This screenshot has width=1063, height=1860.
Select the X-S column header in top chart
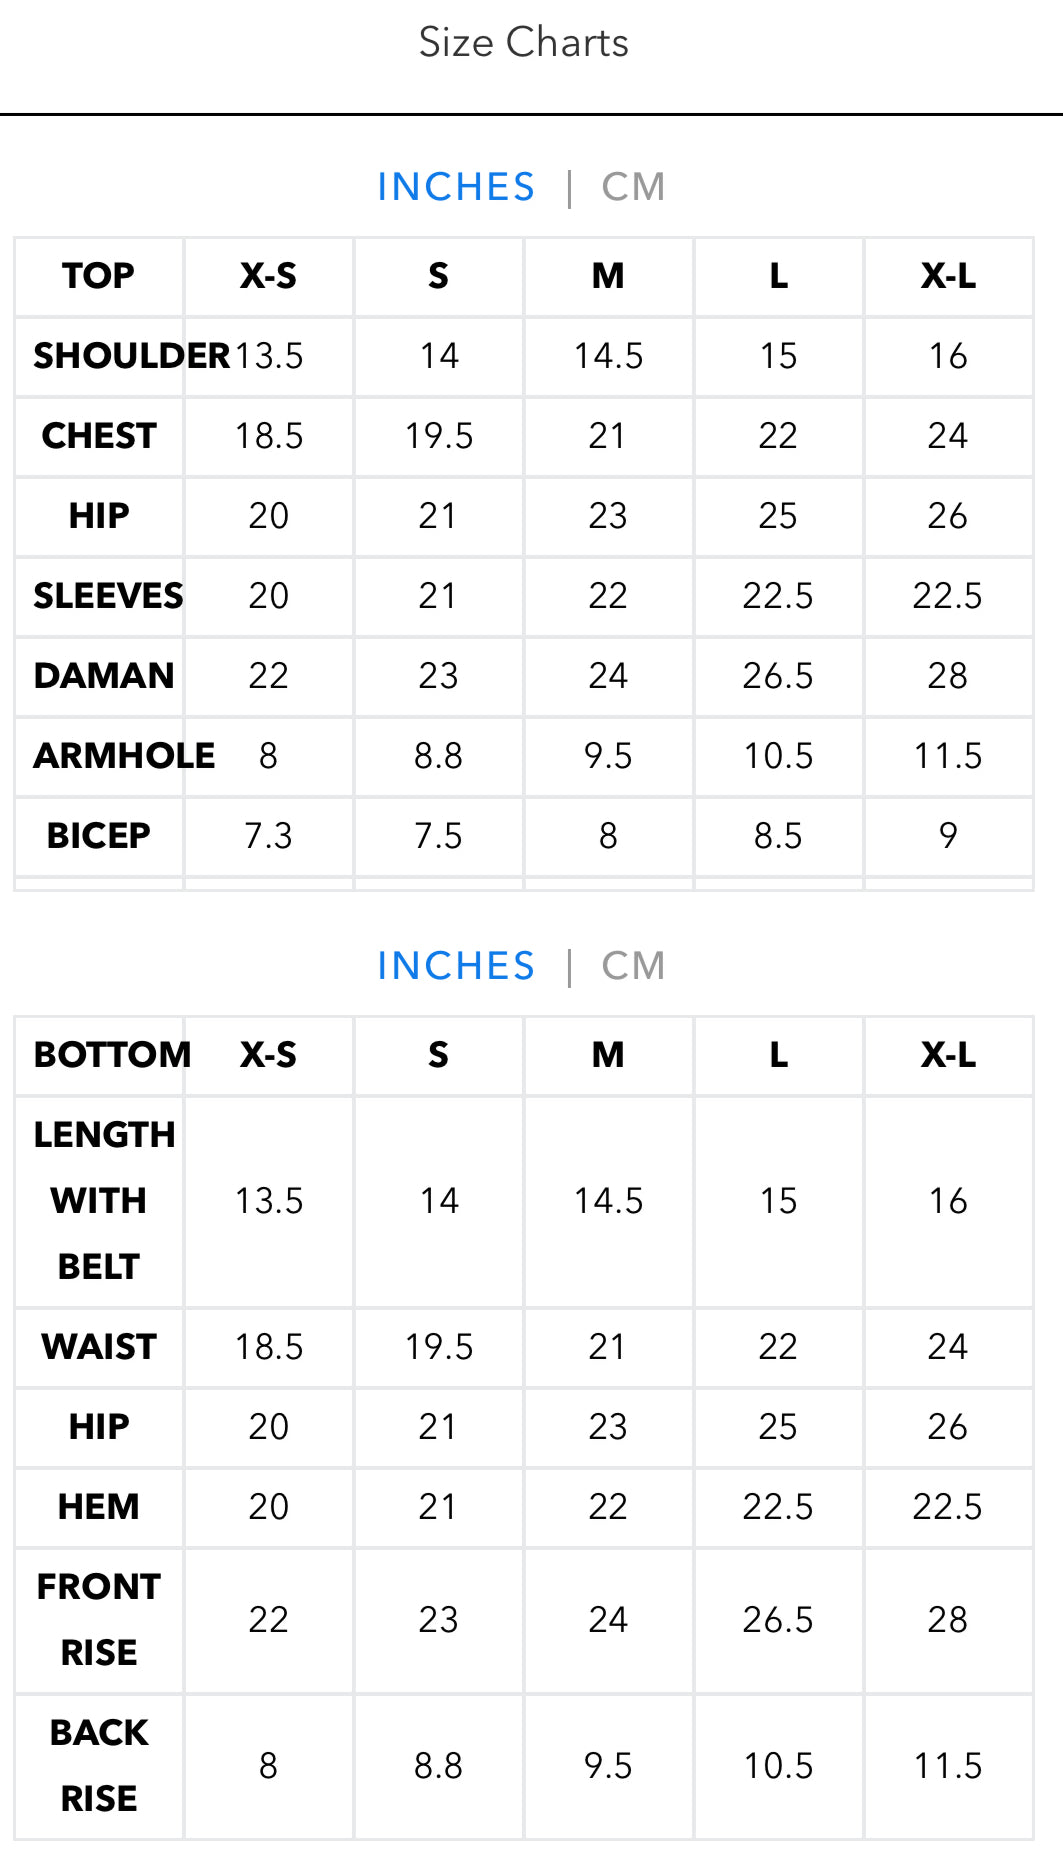click(268, 276)
